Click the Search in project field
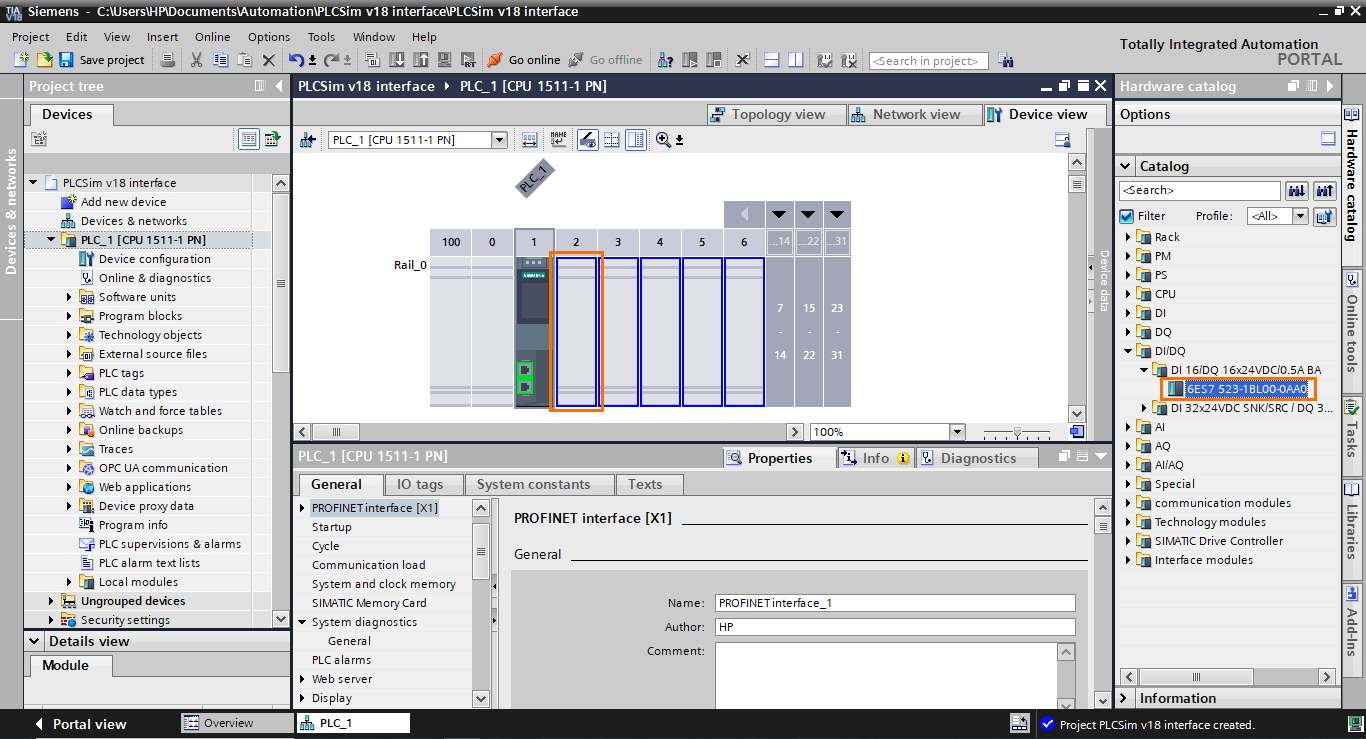The image size is (1366, 739). click(928, 61)
